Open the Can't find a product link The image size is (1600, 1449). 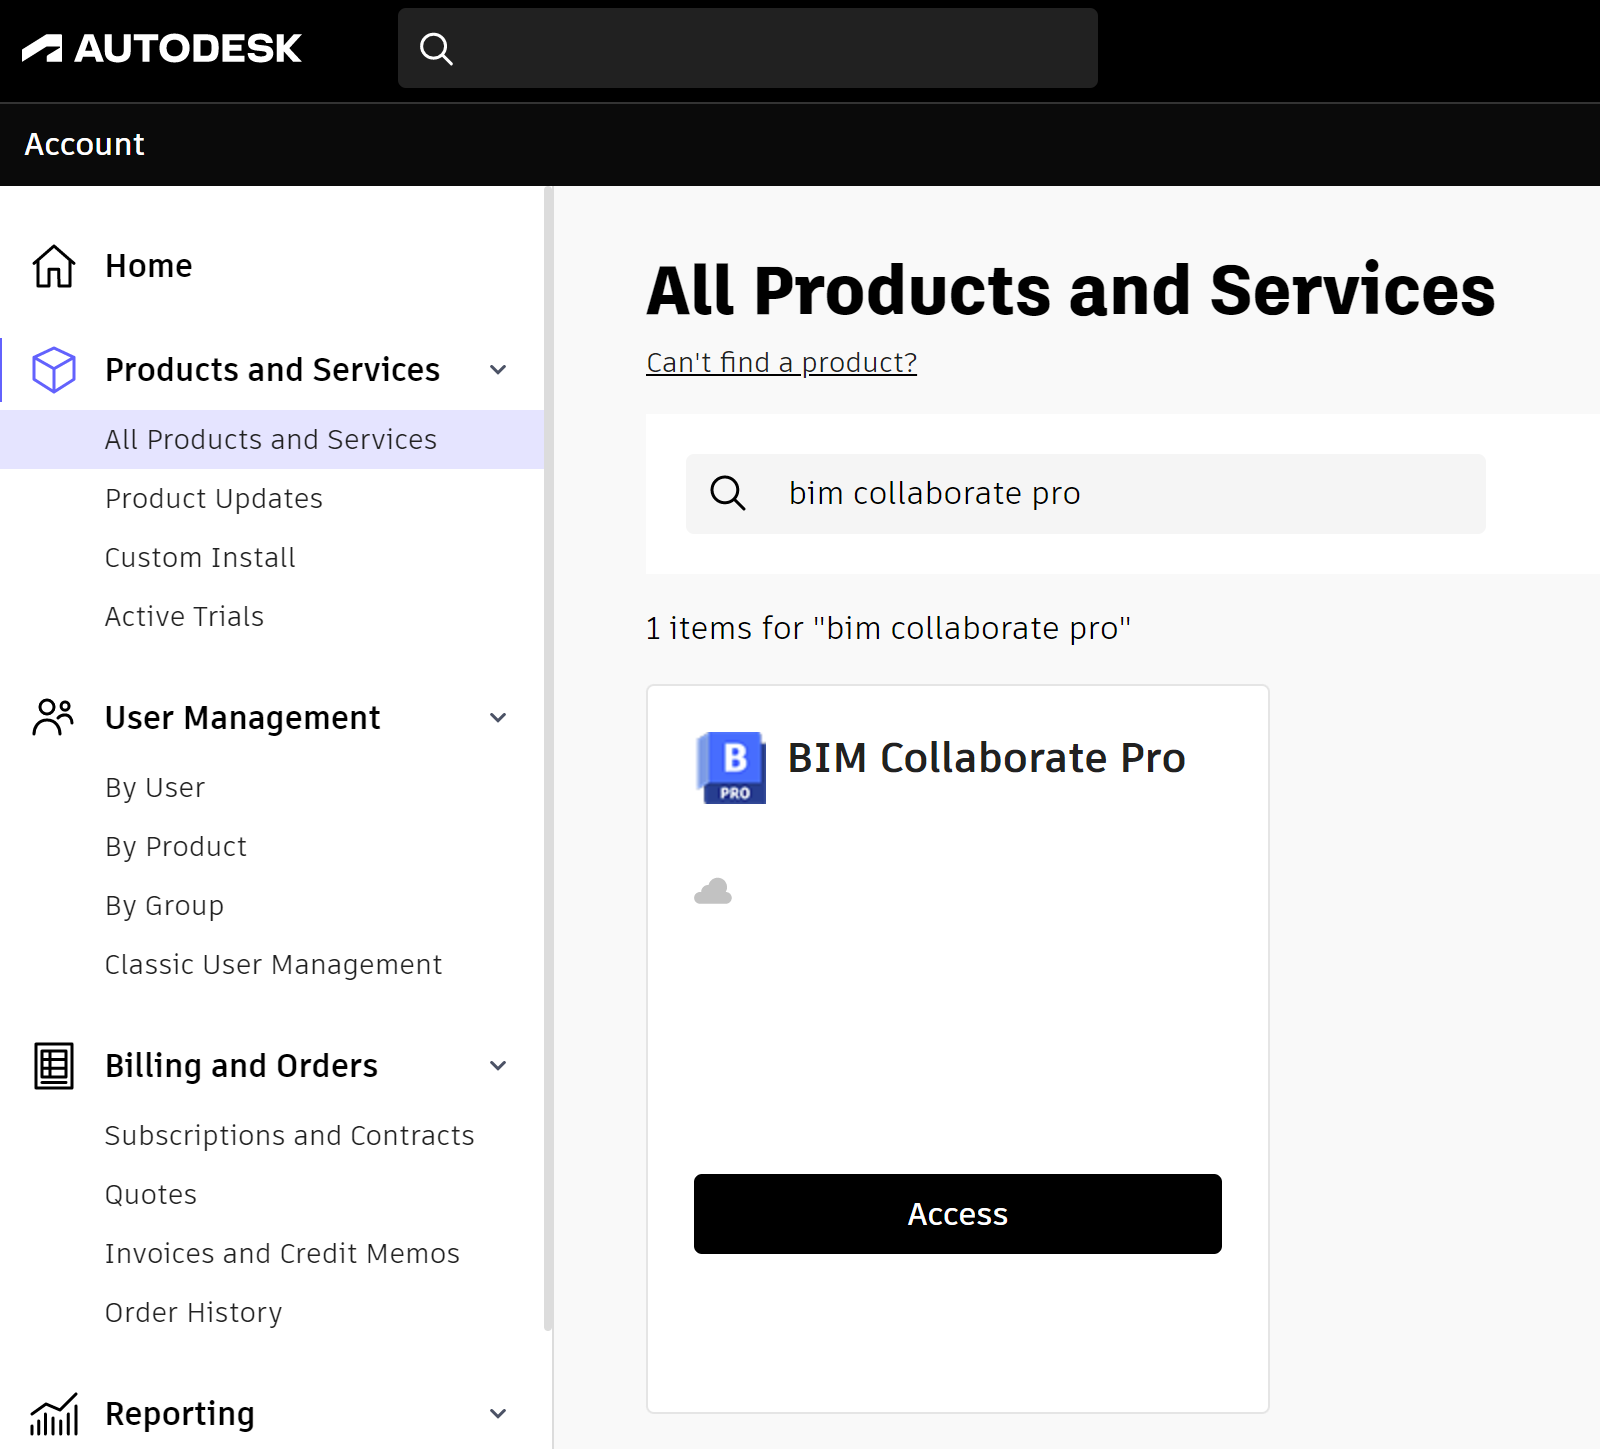tap(781, 362)
